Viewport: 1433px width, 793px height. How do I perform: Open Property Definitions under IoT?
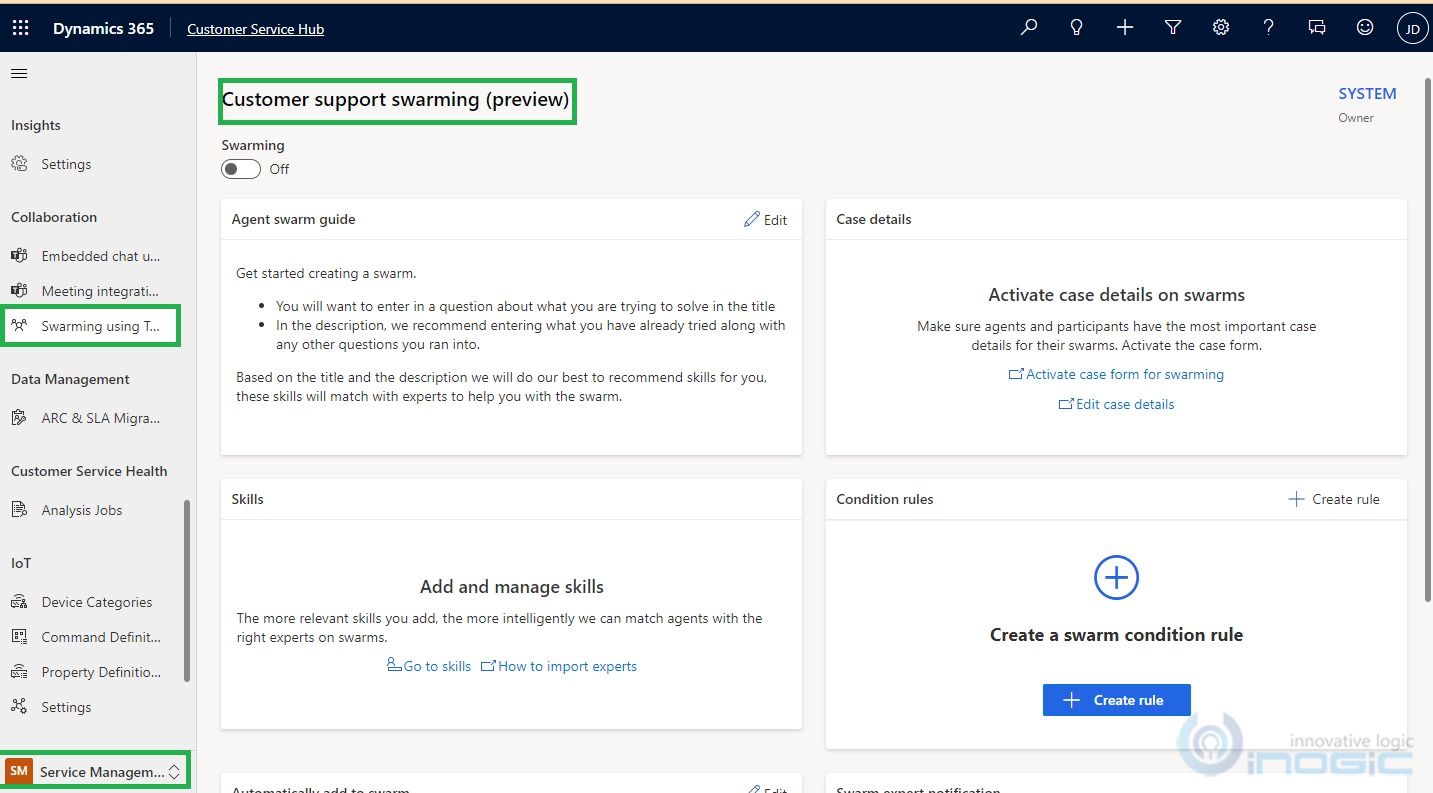(101, 672)
